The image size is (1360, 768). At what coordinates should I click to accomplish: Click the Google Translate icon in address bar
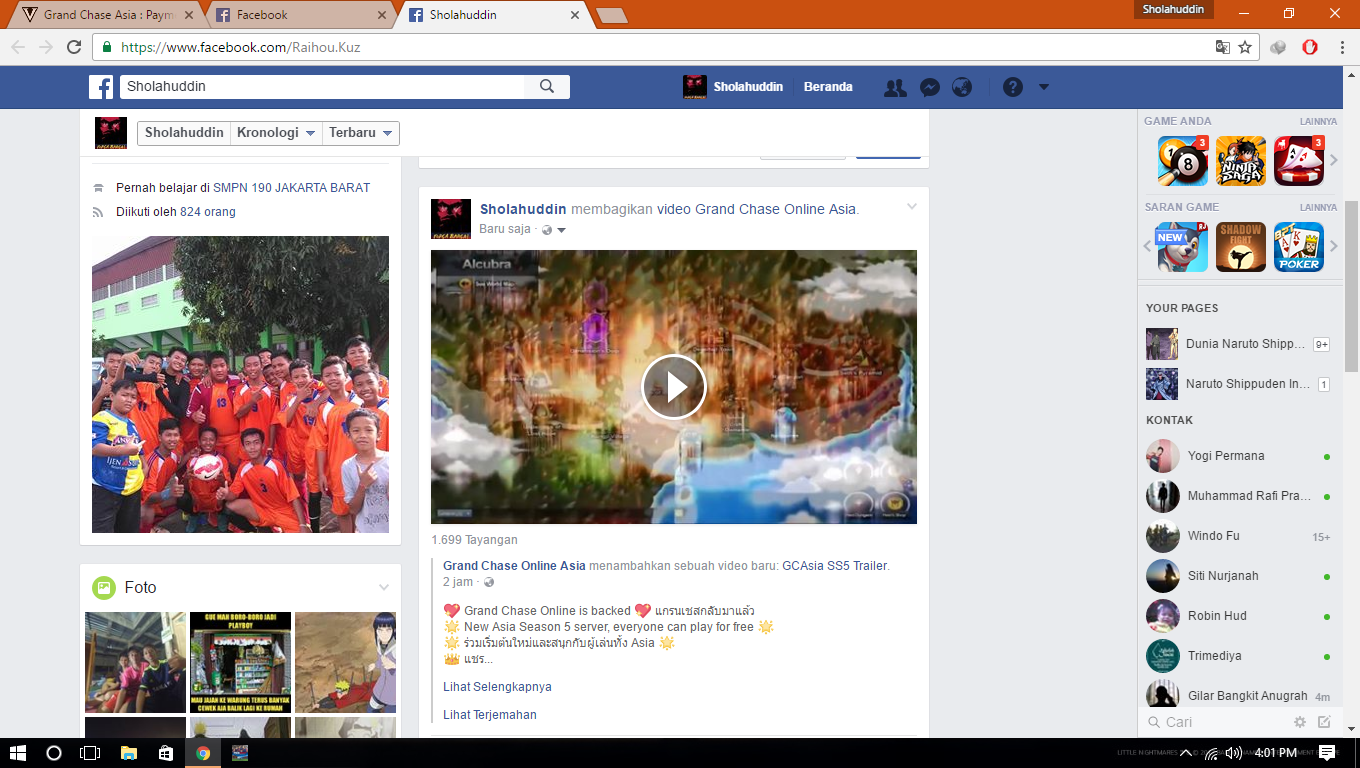pyautogui.click(x=1222, y=47)
